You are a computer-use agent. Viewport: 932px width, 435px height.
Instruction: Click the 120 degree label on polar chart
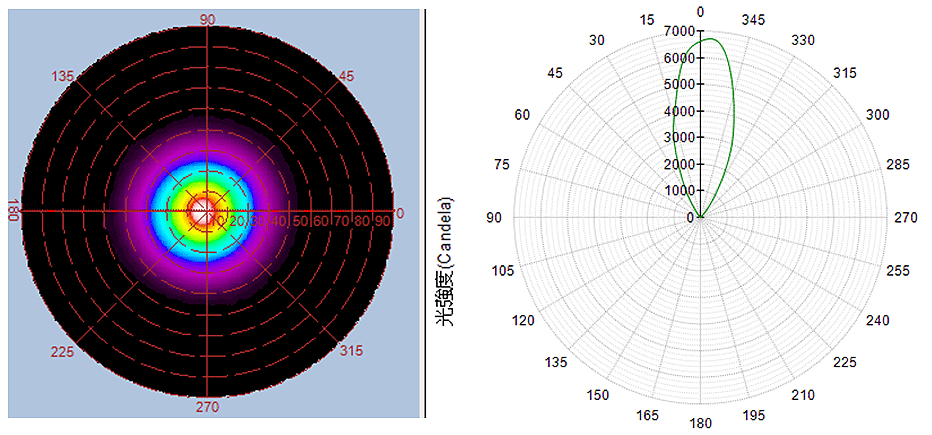(x=523, y=320)
